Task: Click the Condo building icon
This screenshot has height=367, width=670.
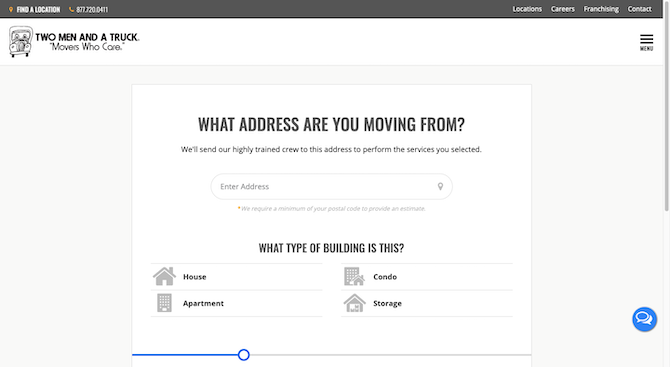Action: click(354, 276)
